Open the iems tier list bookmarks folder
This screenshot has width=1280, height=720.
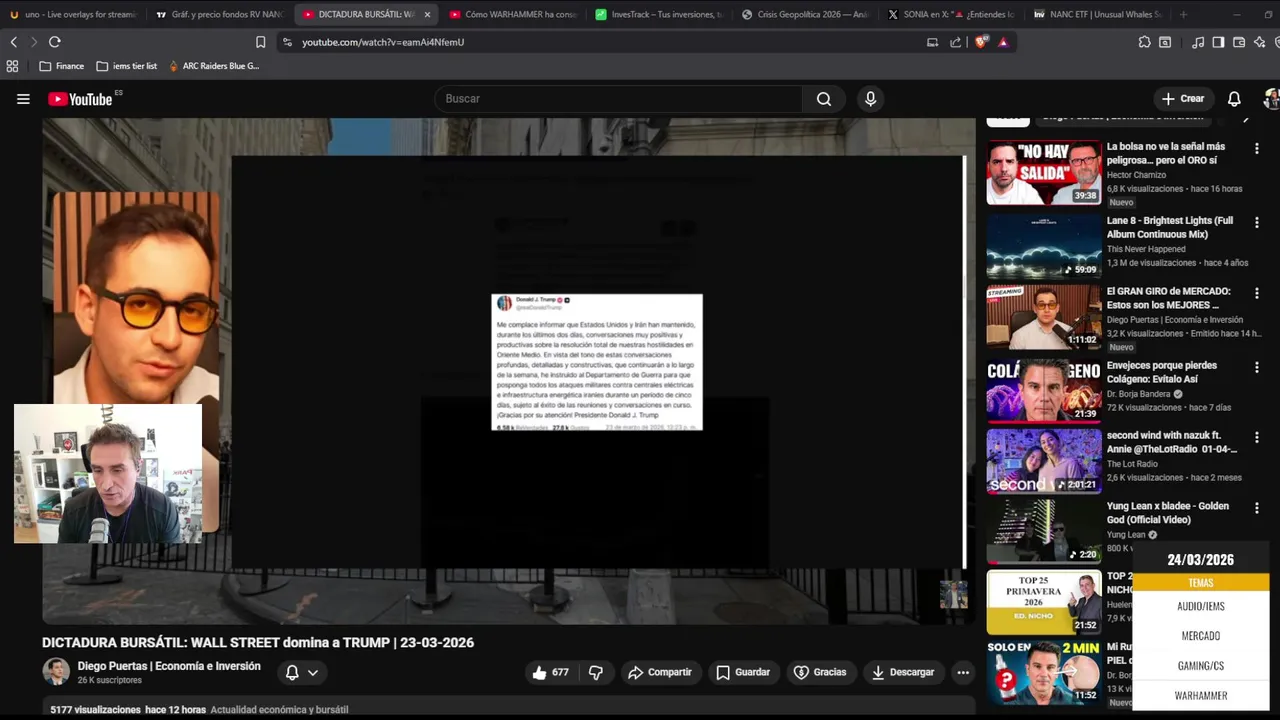(x=127, y=66)
